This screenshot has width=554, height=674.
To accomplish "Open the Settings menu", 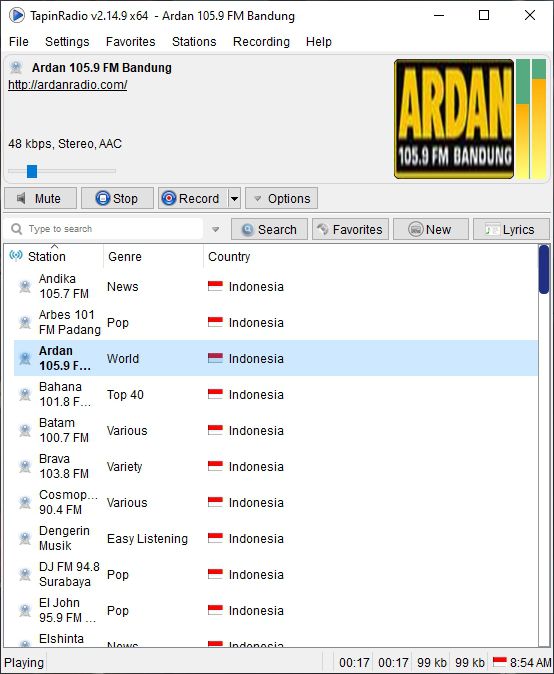I will [x=67, y=42].
